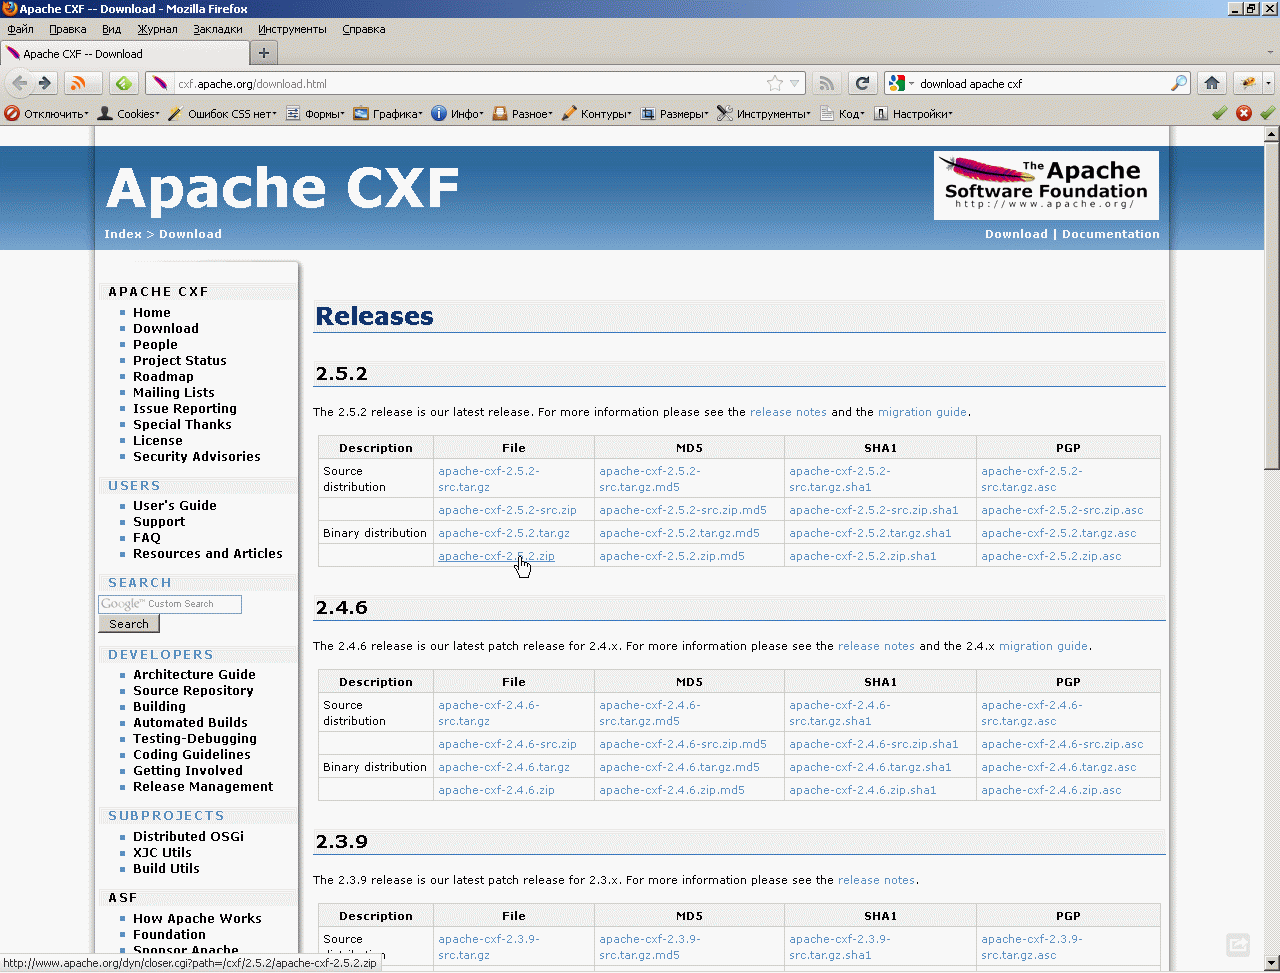Click the green check left of the red X
Screen dimensions: 1280x973
pyautogui.click(x=1220, y=113)
